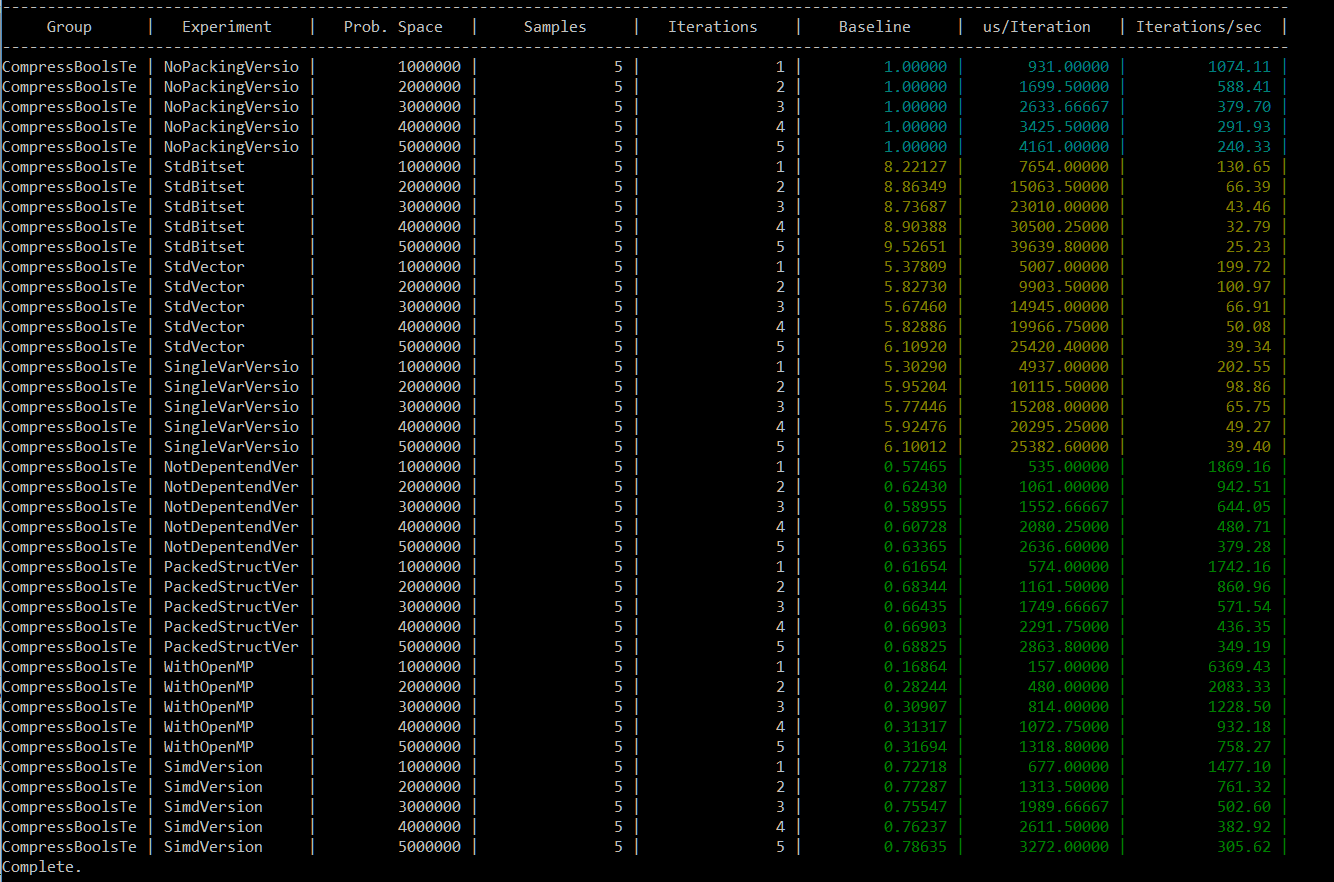Click the us/Iteration value "10115.50000"
Viewport: 1334px width, 882px height.
click(x=1059, y=387)
